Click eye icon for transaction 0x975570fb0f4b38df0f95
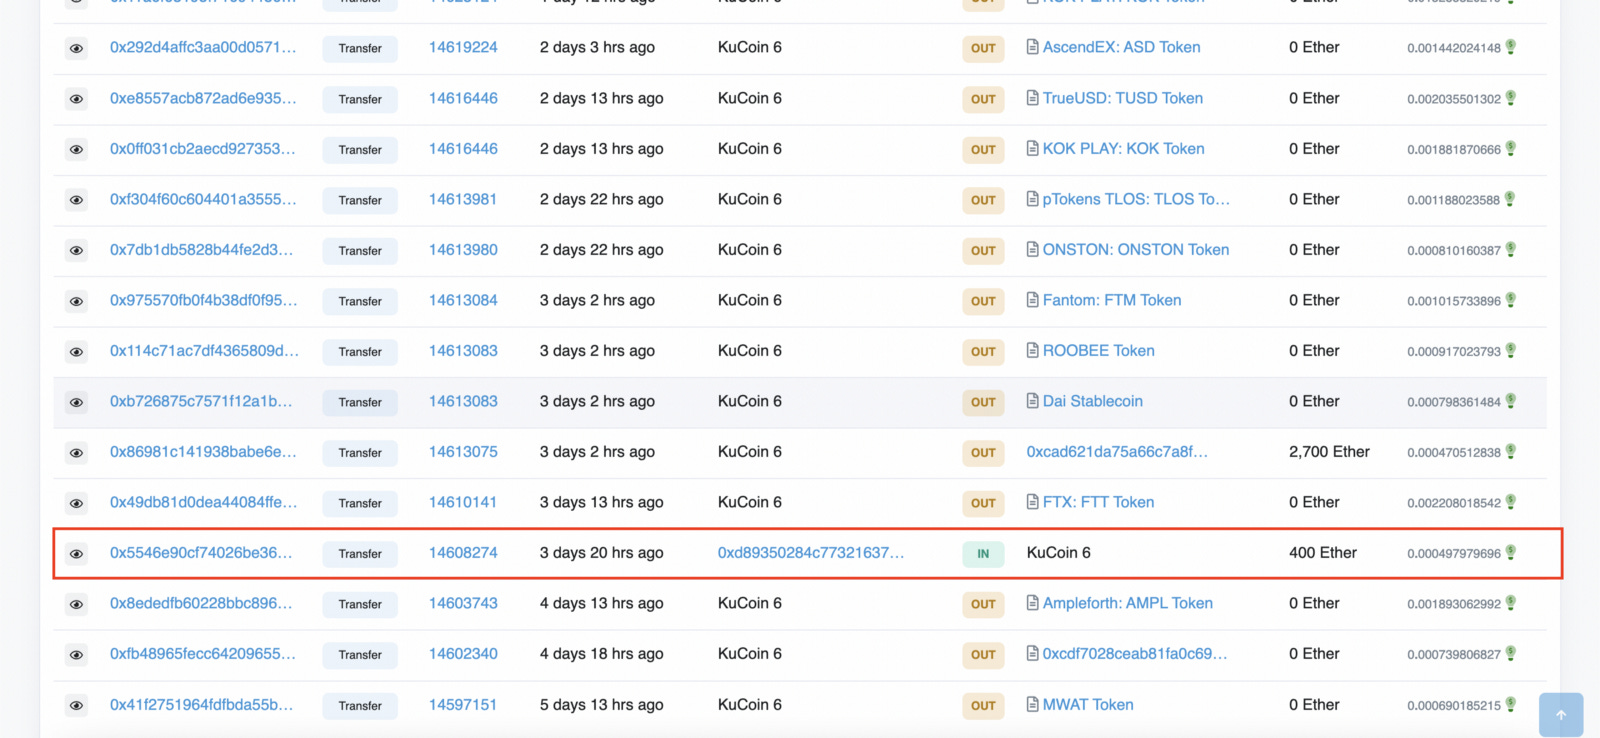1600x738 pixels. point(76,301)
